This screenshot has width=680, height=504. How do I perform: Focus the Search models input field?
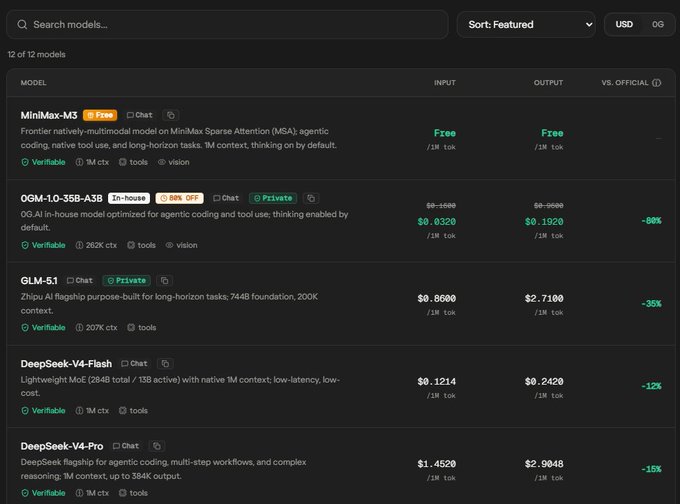227,25
